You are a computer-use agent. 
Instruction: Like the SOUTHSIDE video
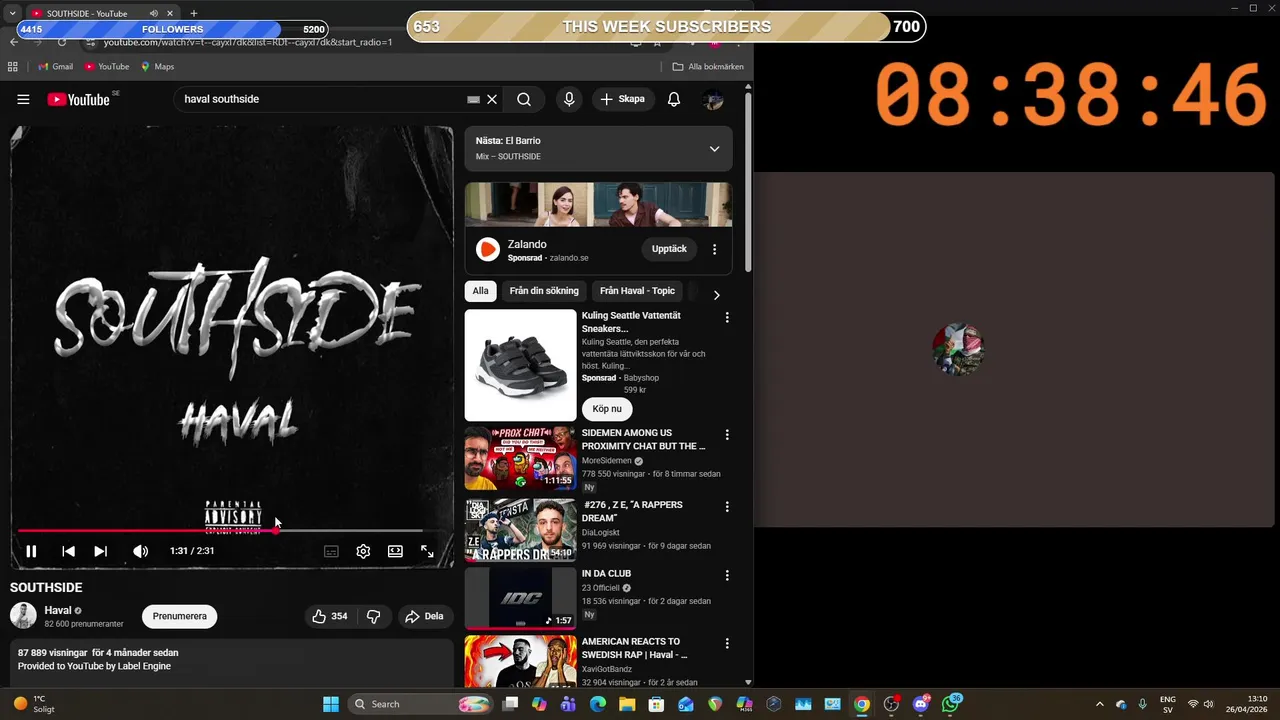coord(330,616)
